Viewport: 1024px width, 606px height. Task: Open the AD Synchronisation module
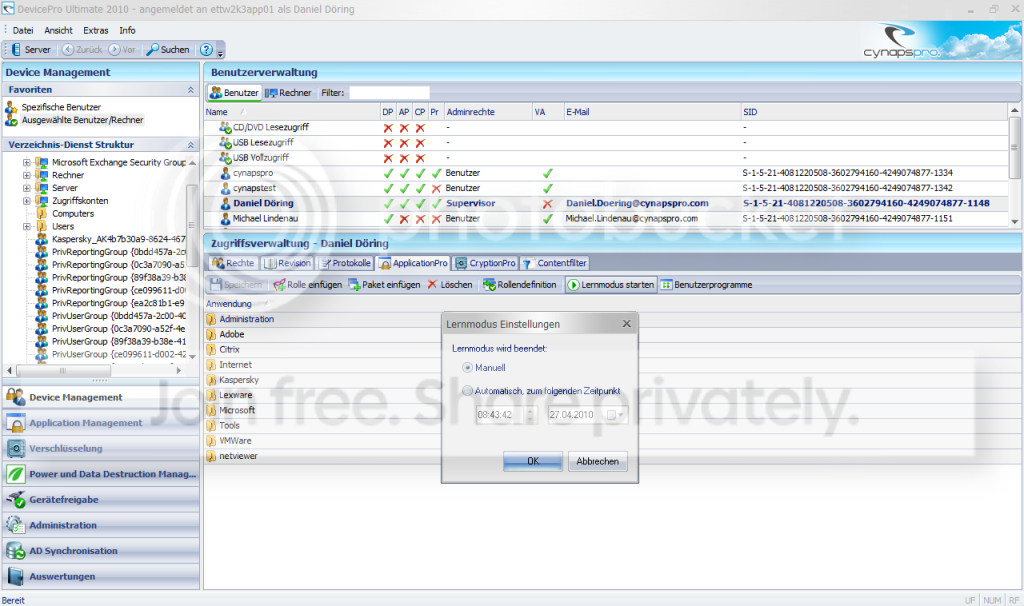point(101,550)
